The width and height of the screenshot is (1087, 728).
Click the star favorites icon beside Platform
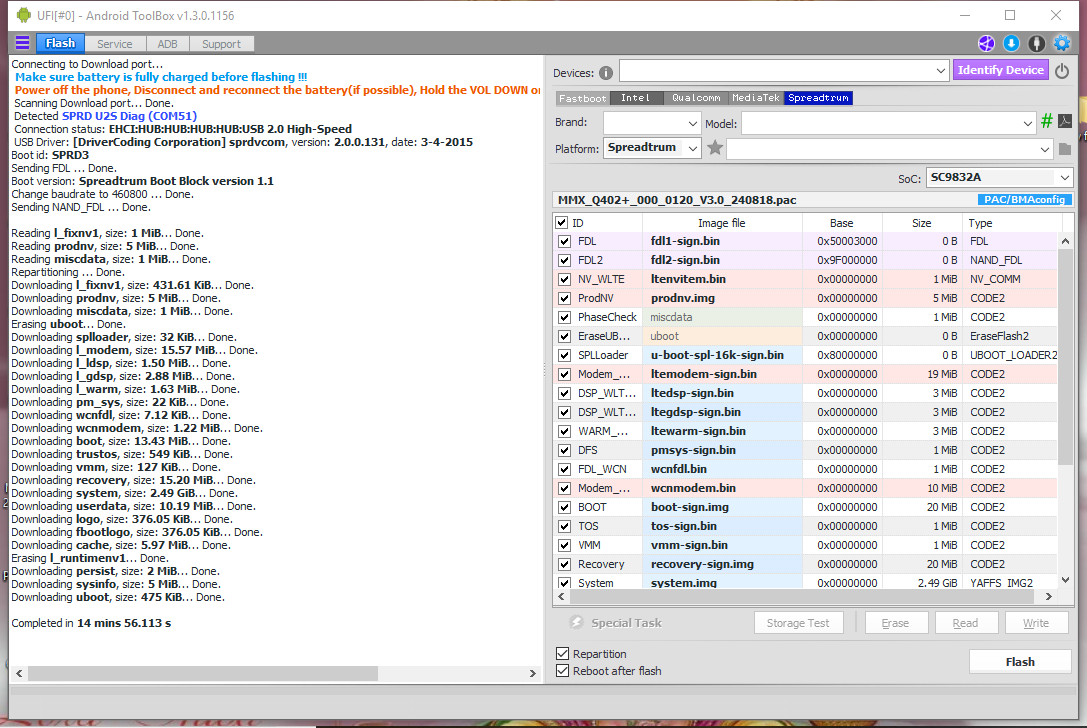click(715, 148)
